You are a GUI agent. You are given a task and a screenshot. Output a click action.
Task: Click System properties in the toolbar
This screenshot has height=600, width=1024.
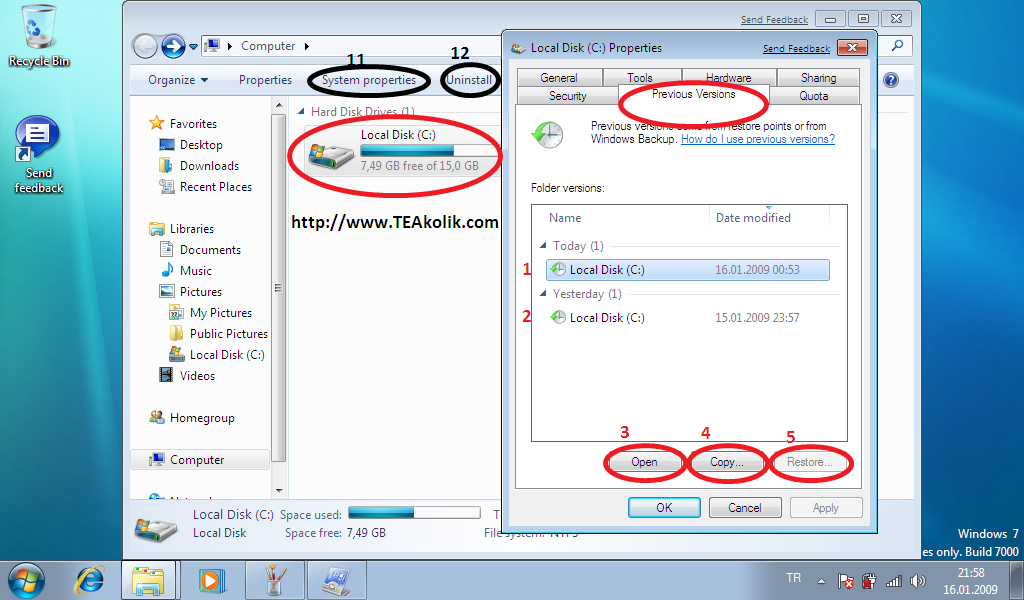[x=369, y=80]
